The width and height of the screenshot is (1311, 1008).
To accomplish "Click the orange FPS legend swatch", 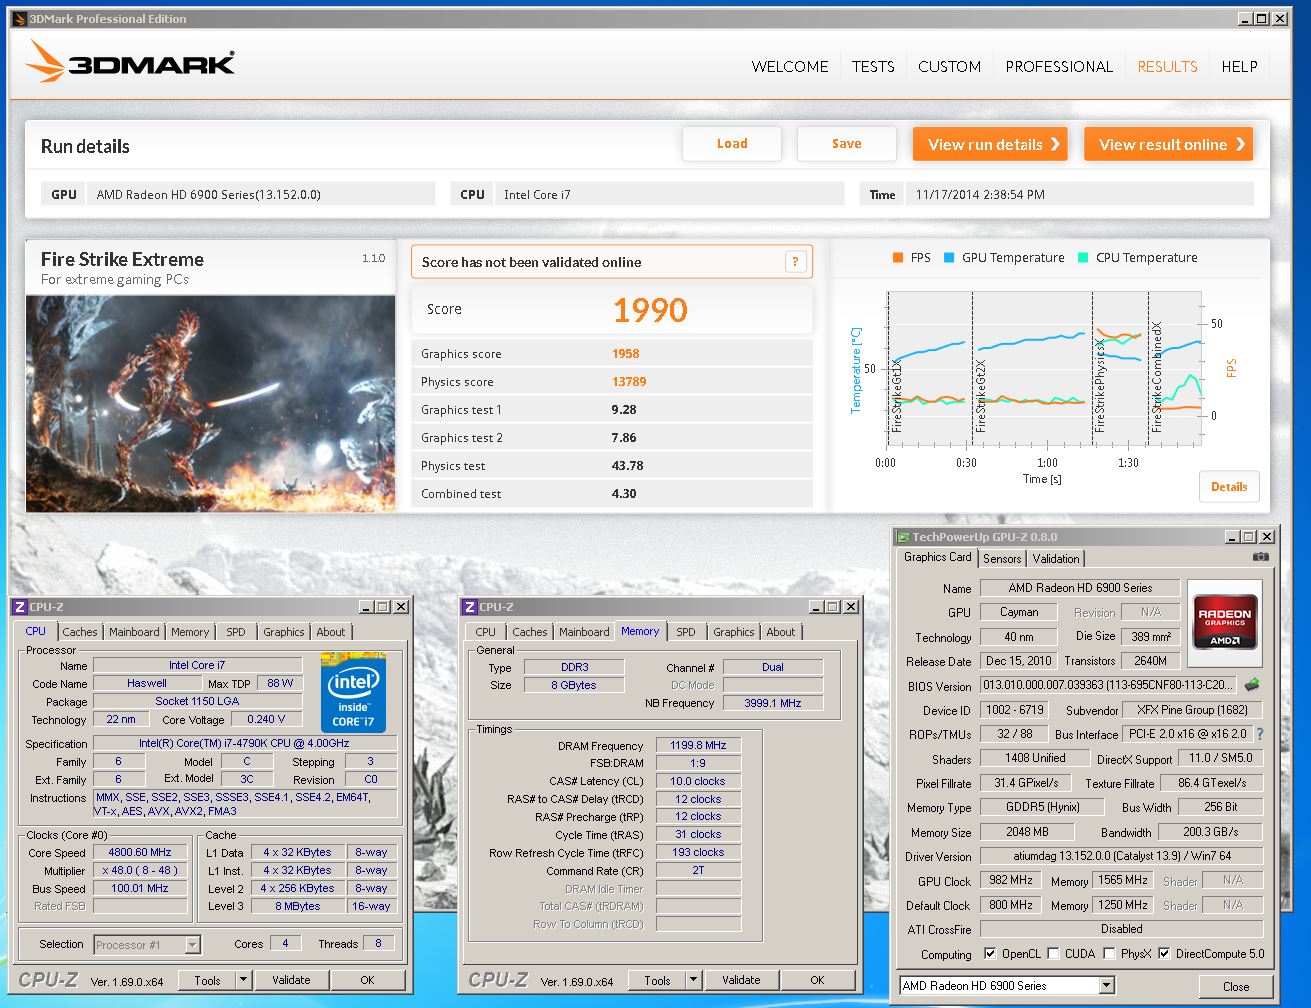I will [898, 258].
